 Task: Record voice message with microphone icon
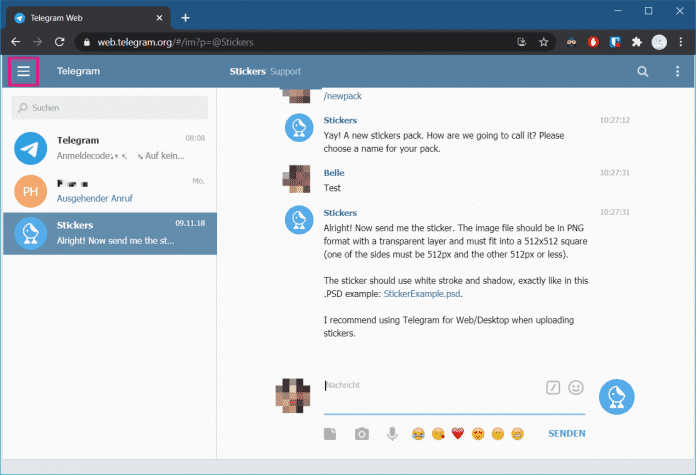[x=392, y=433]
